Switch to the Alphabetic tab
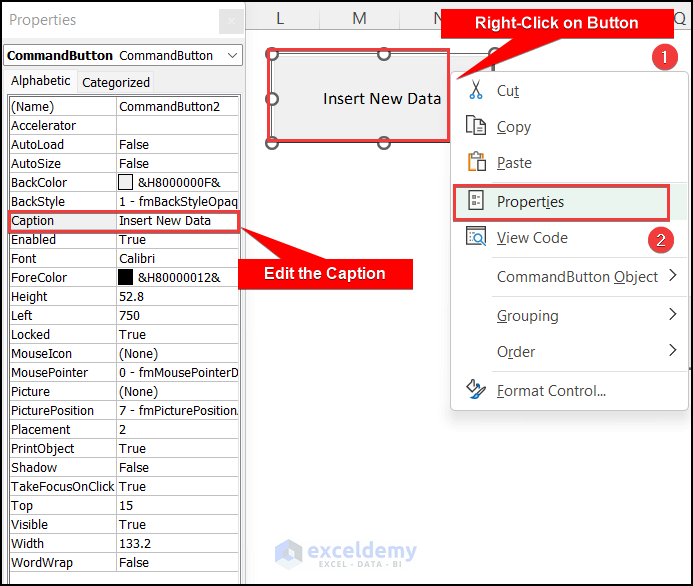The height and width of the screenshot is (586, 693). click(41, 81)
